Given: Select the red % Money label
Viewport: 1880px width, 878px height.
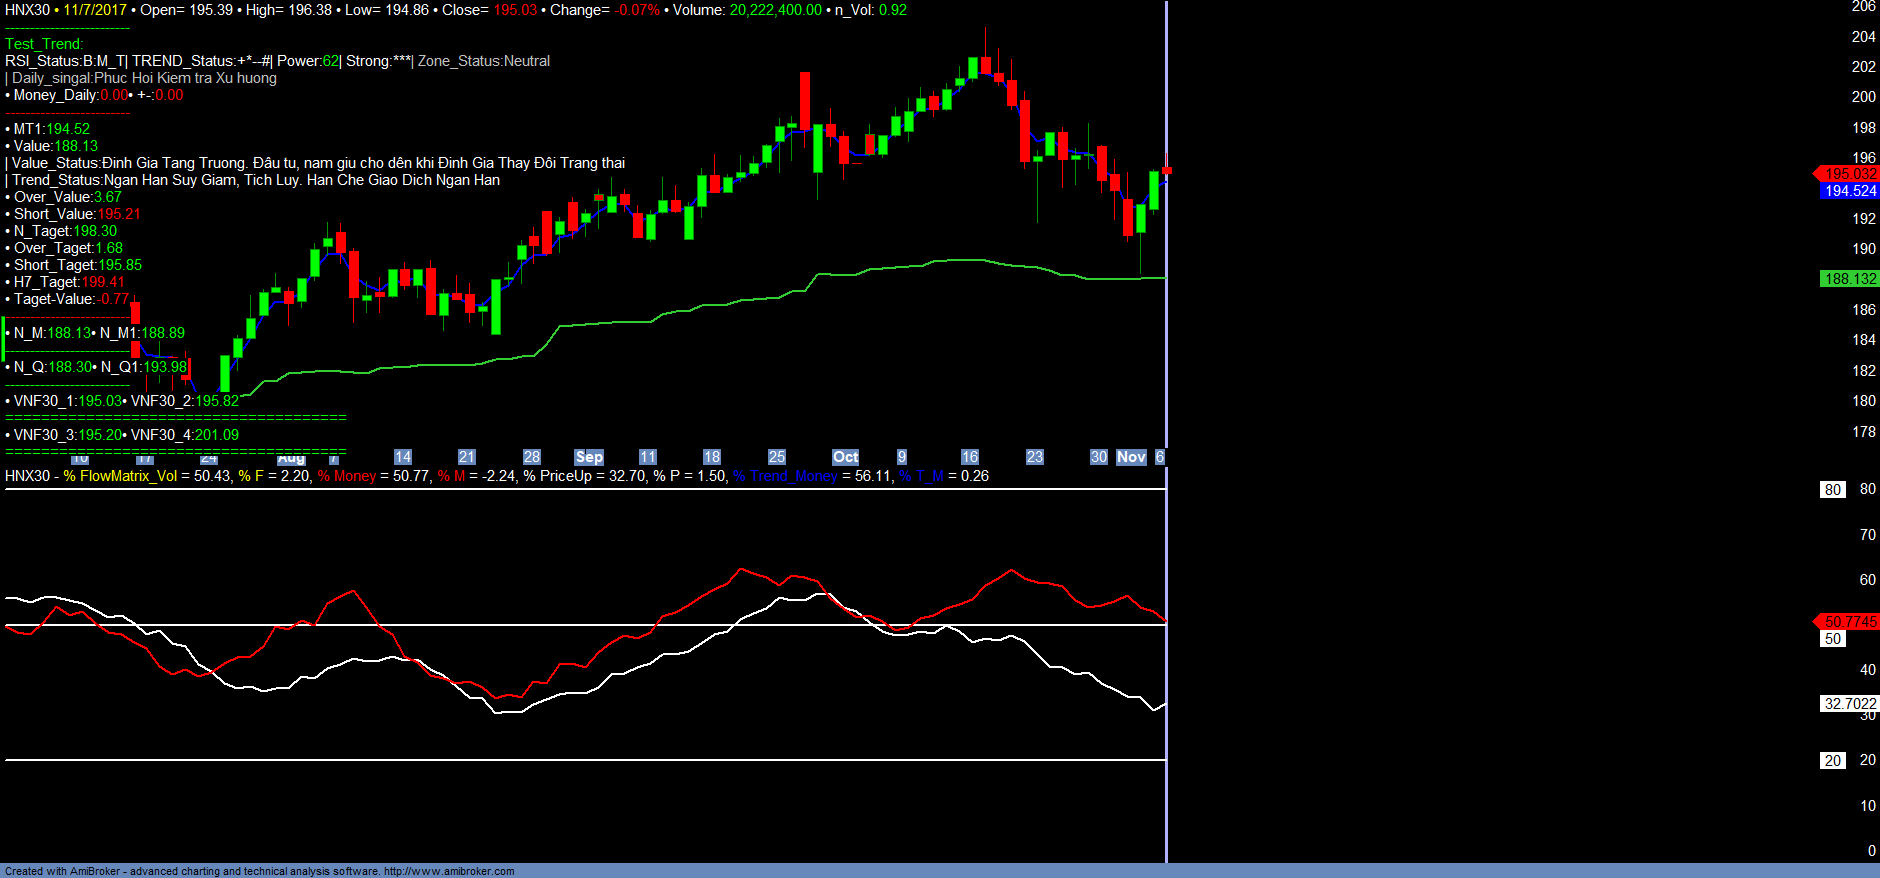Looking at the screenshot, I should tap(347, 476).
